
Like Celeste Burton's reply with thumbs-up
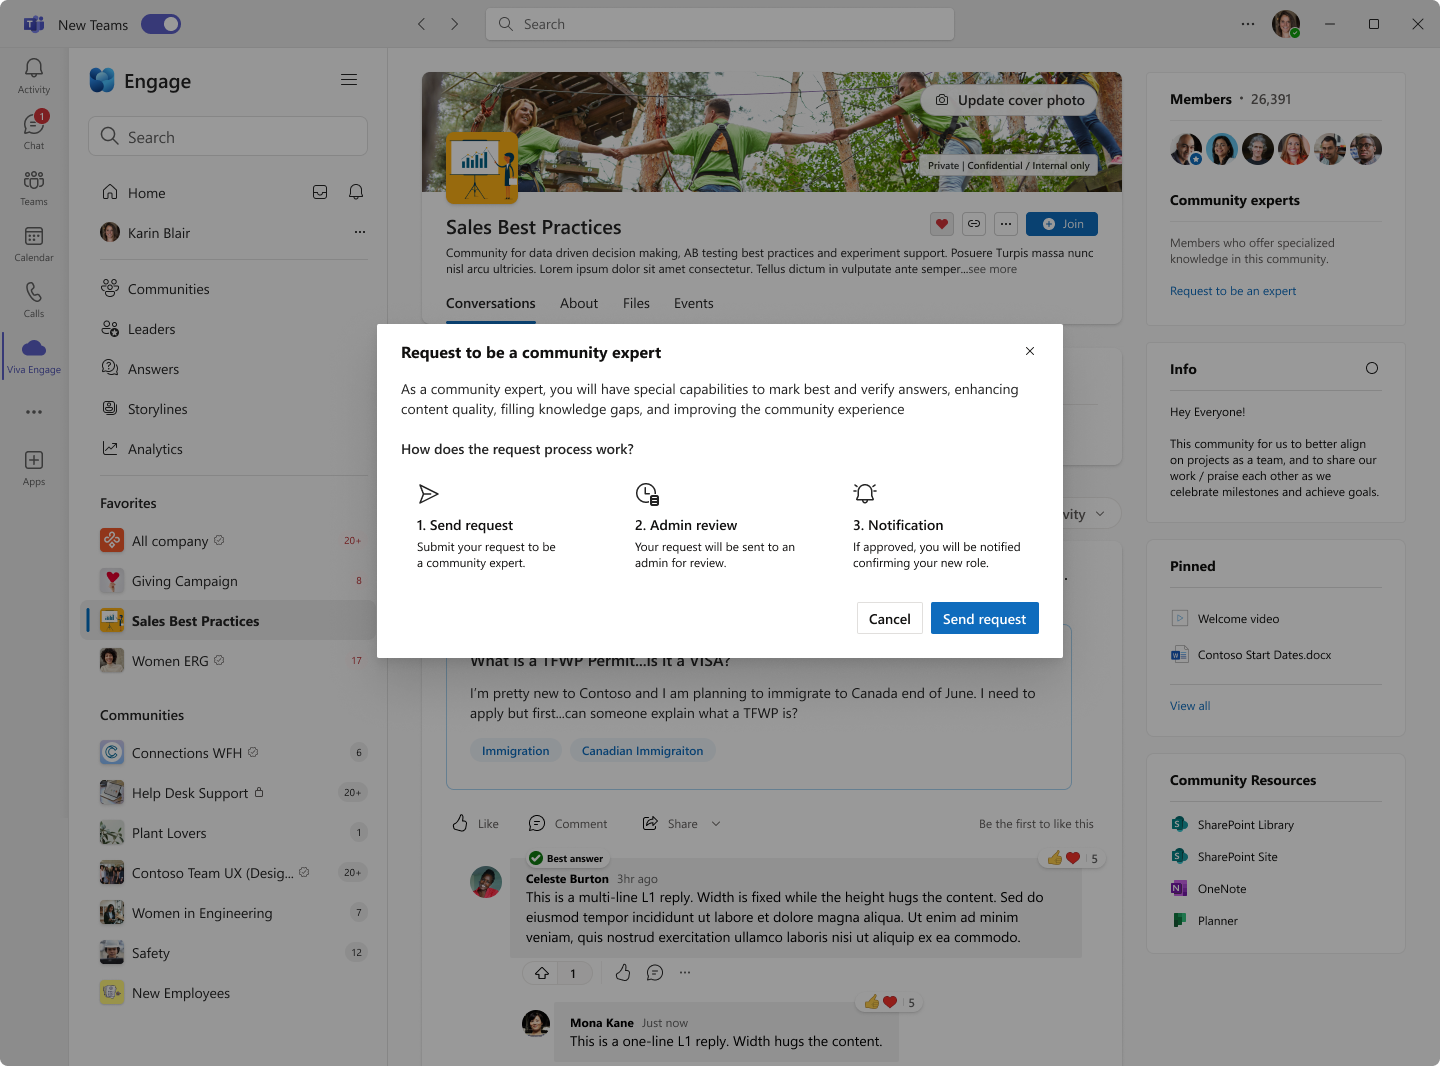623,972
